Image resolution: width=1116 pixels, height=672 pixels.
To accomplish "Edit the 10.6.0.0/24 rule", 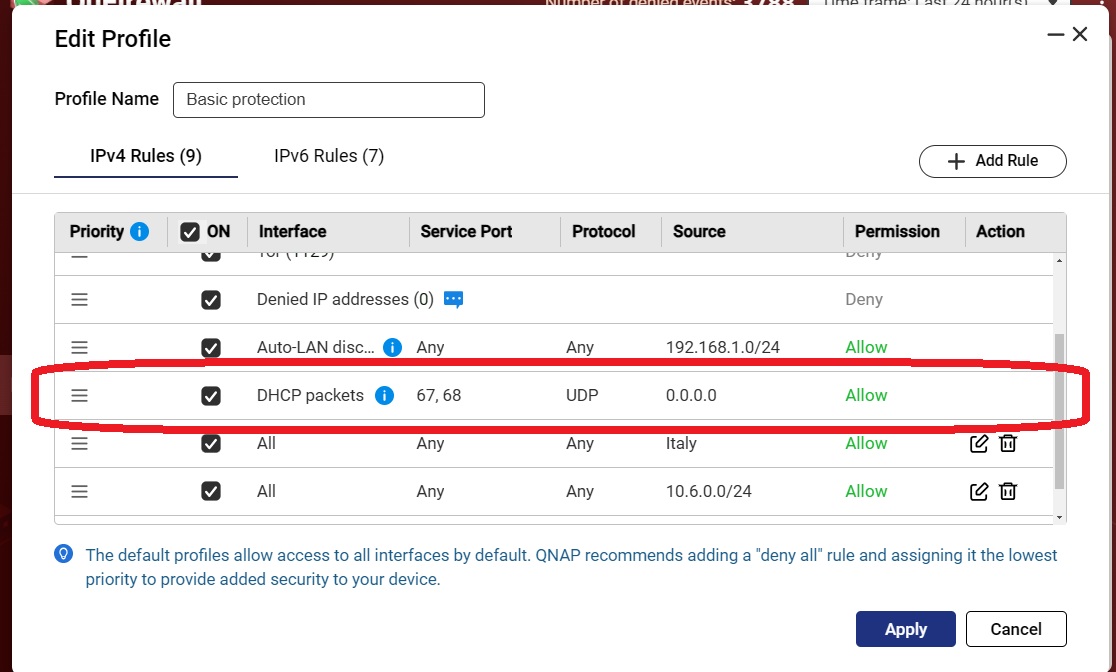I will coord(979,491).
